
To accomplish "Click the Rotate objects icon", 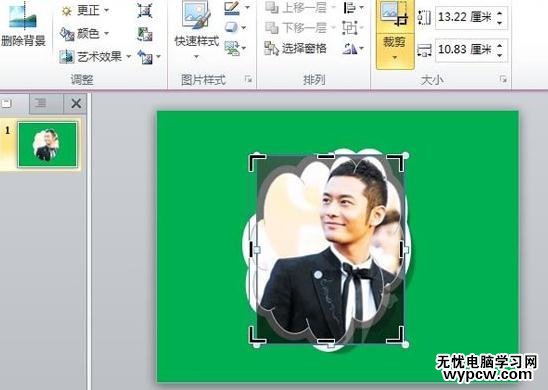I will coord(350,49).
